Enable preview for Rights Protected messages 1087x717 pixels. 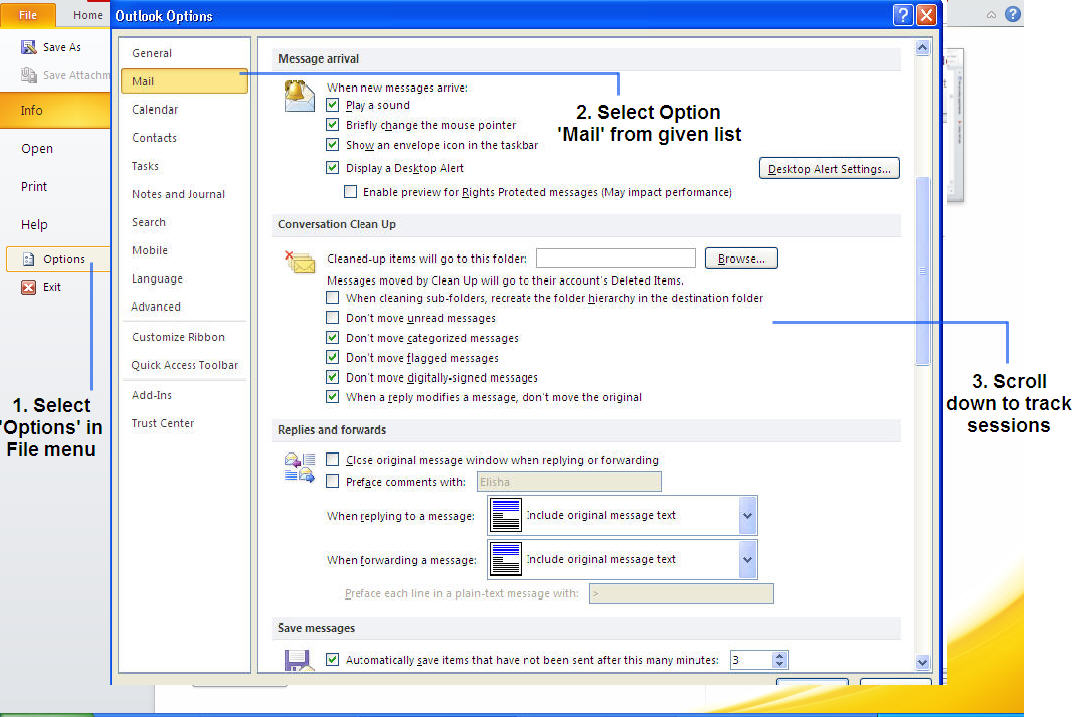point(351,192)
